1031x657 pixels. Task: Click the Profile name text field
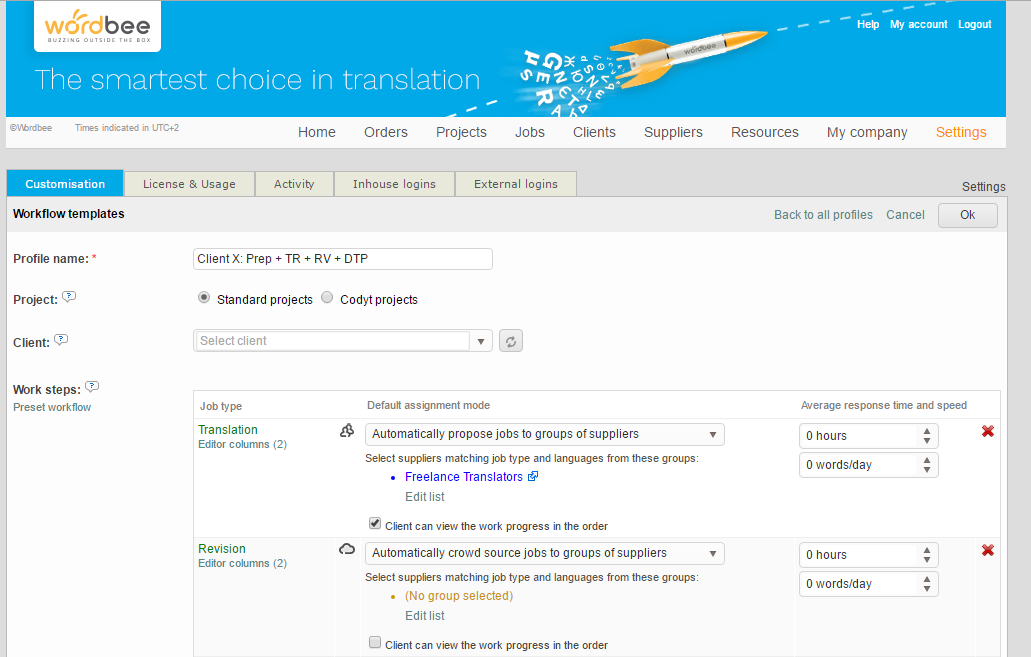click(343, 259)
